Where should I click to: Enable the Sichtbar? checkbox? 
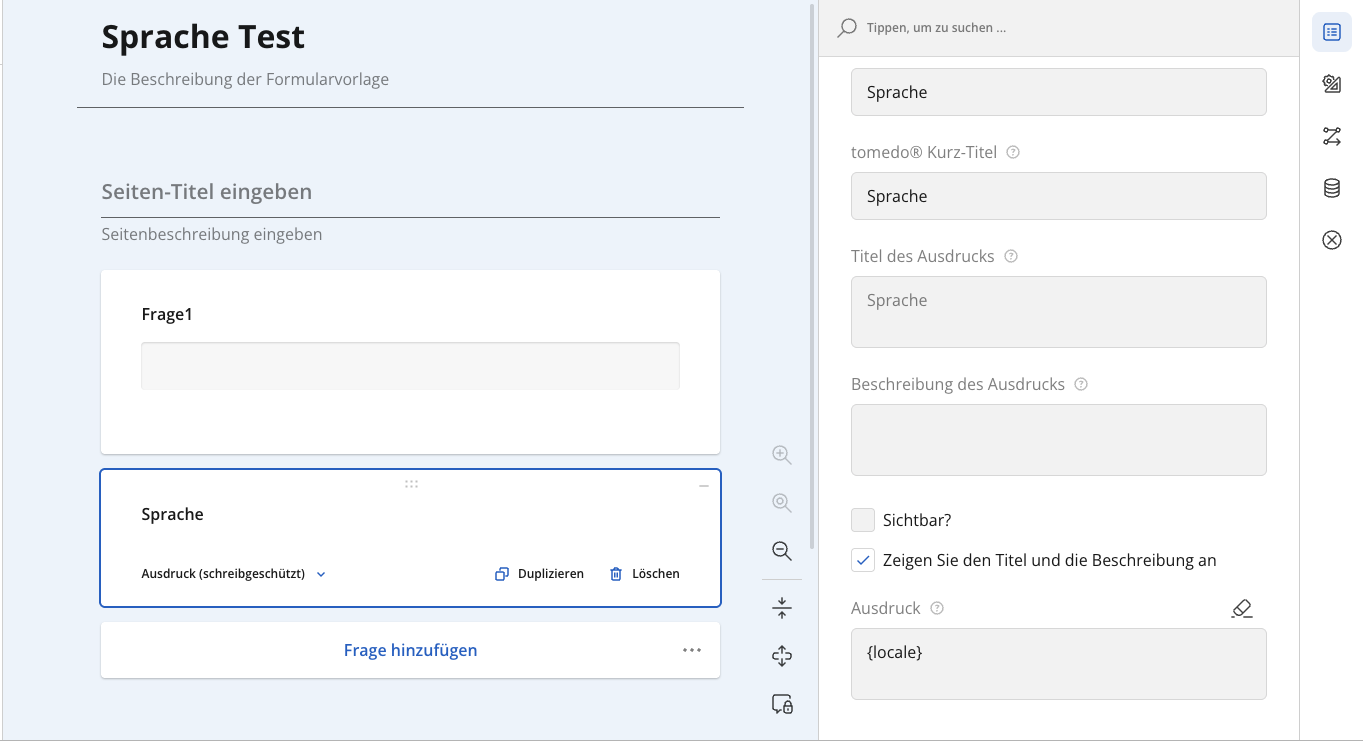tap(863, 520)
